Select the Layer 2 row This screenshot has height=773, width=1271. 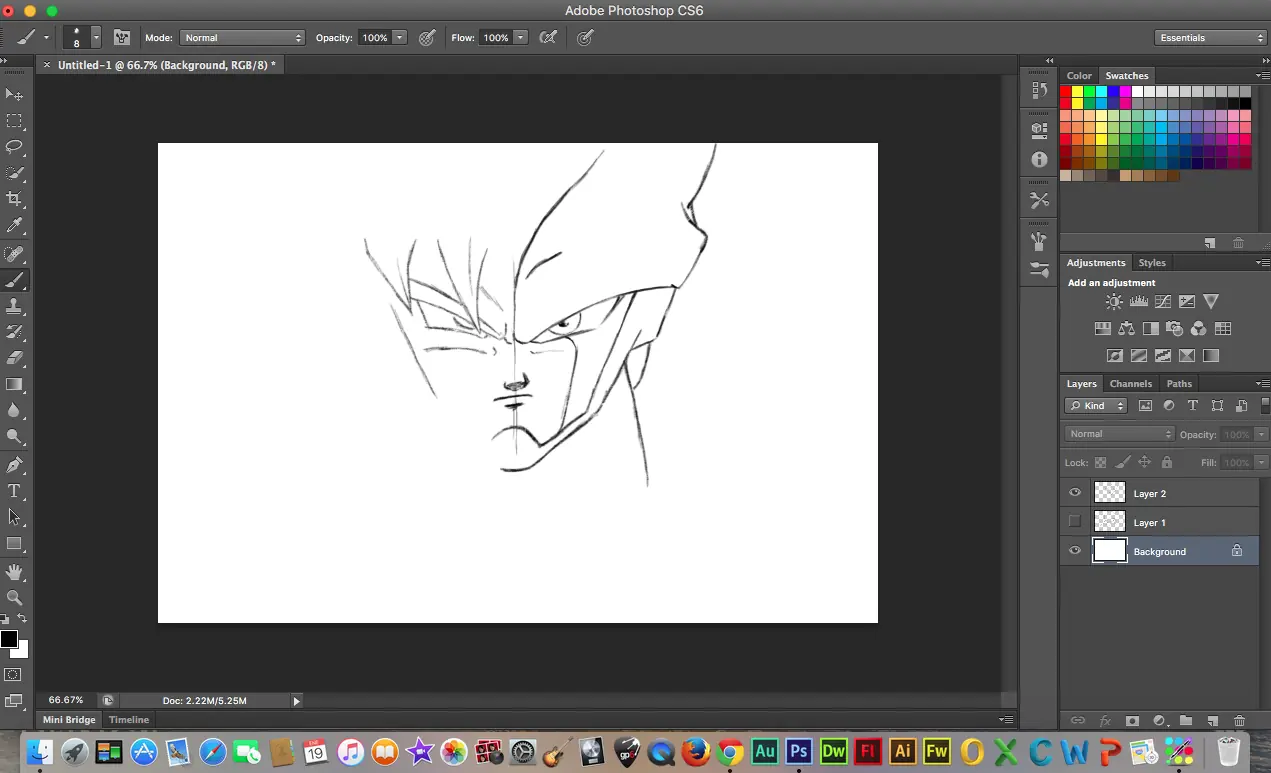[1159, 493]
